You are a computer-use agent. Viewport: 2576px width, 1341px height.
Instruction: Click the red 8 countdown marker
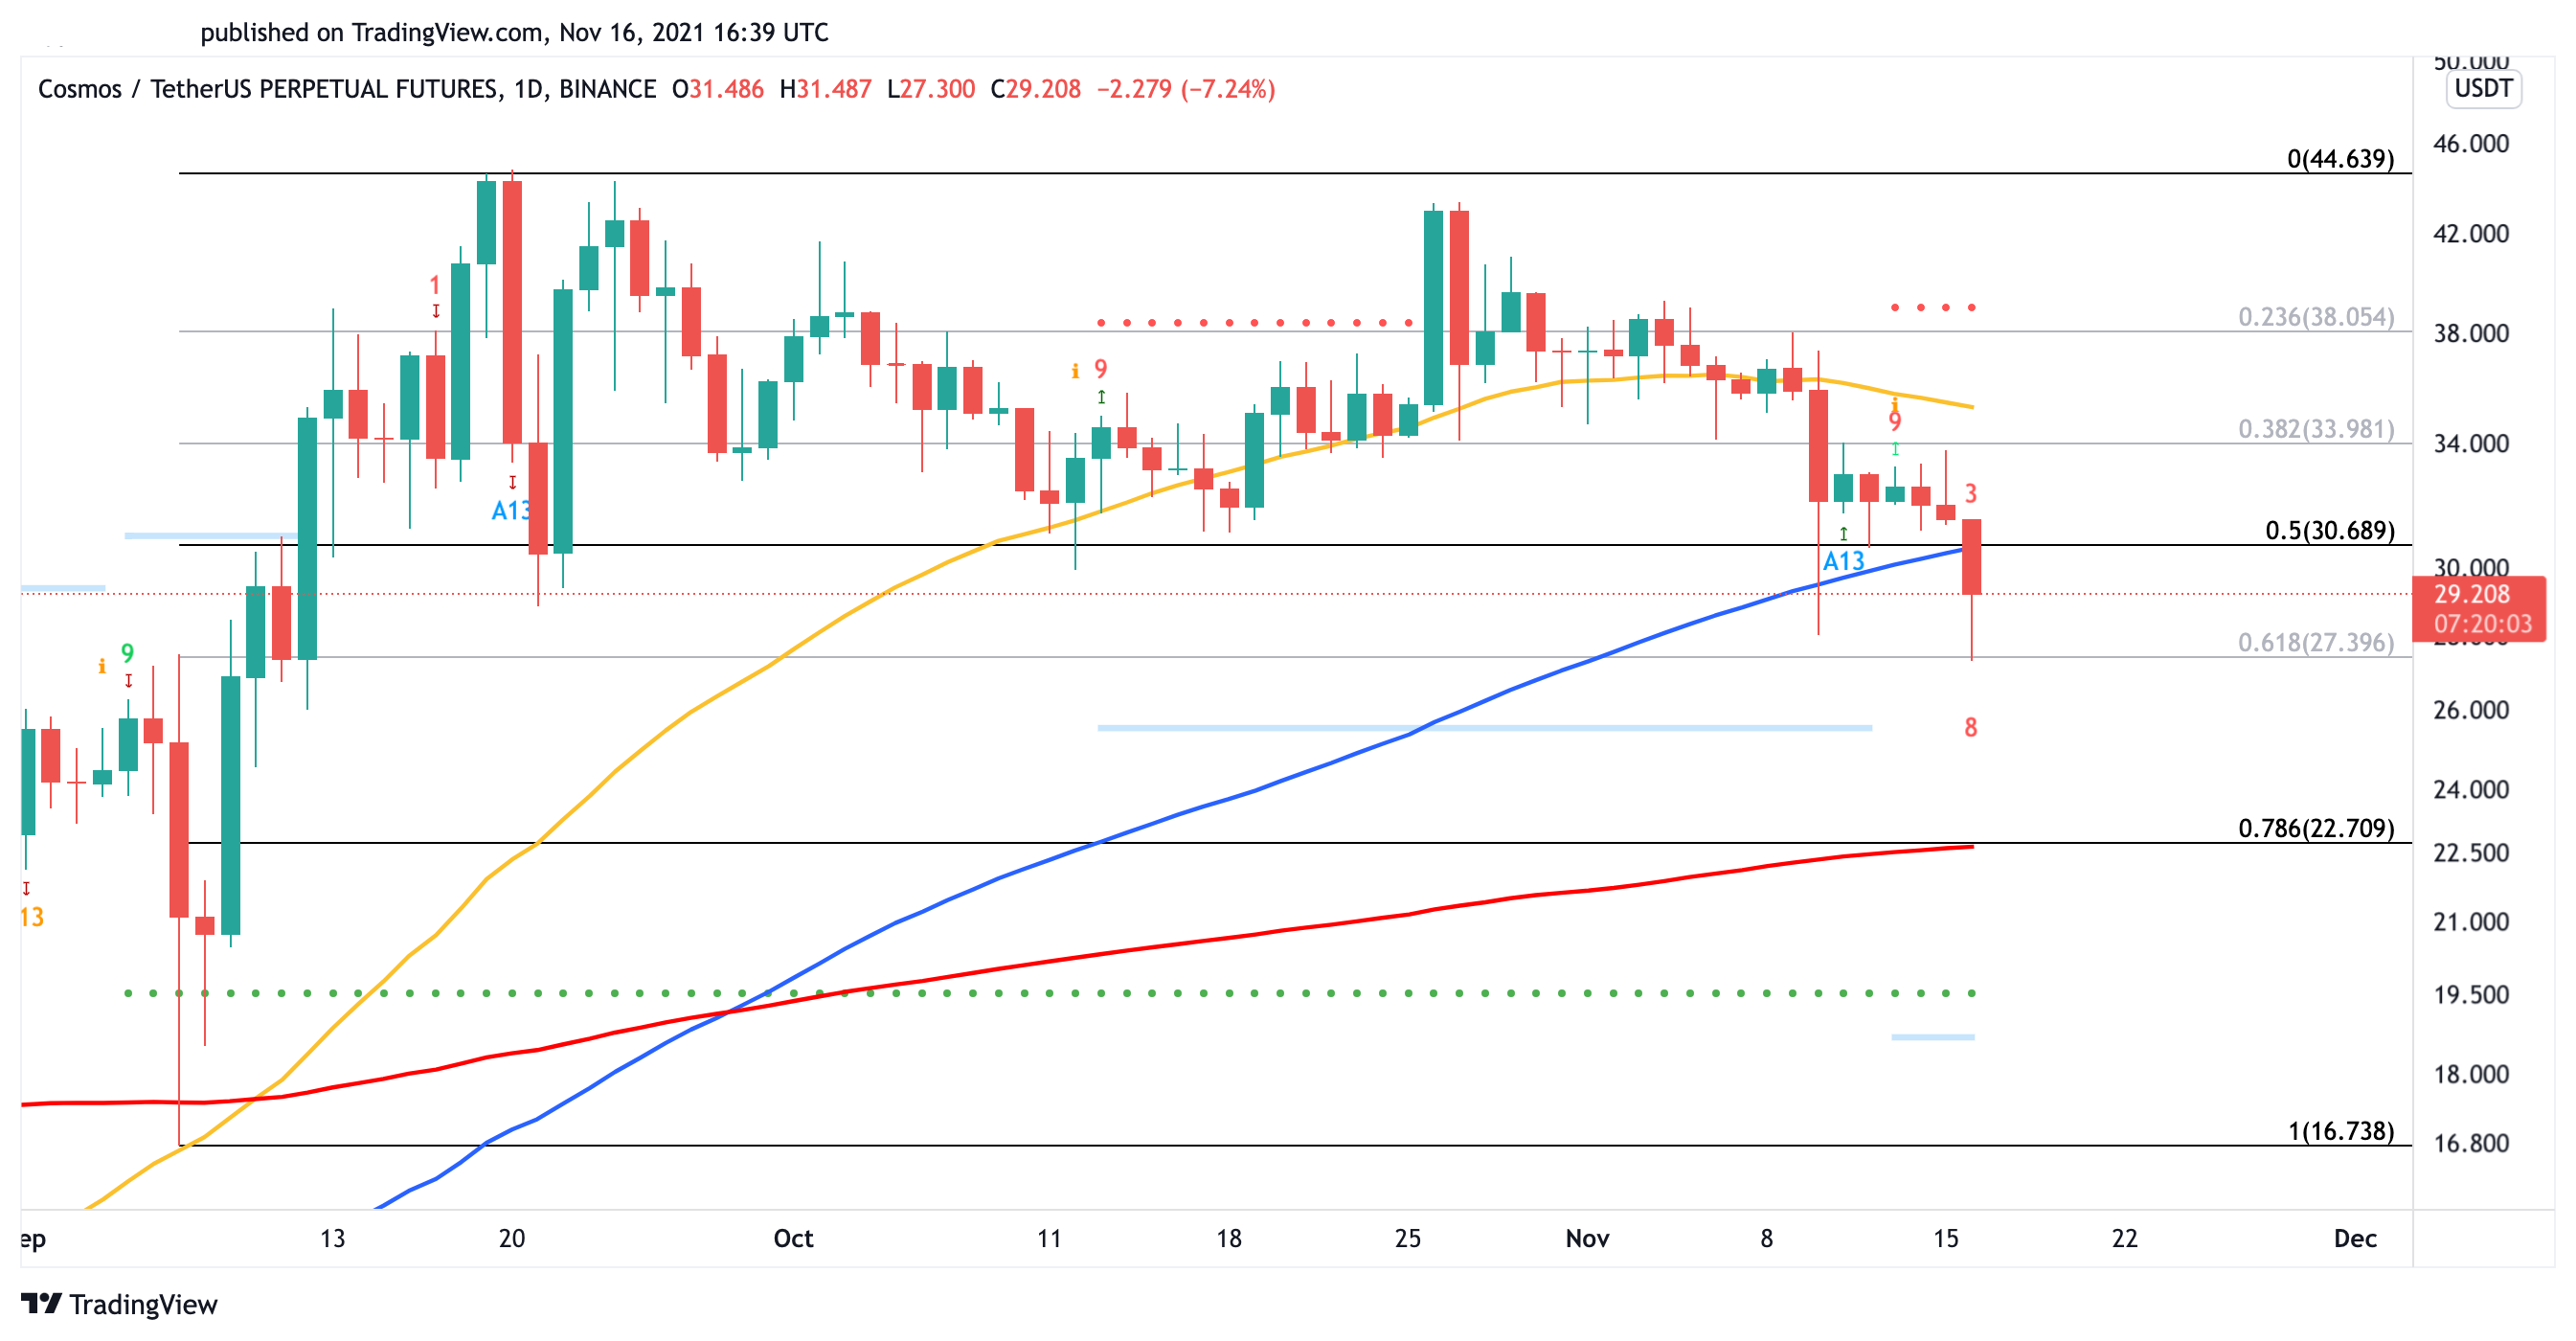(1970, 727)
